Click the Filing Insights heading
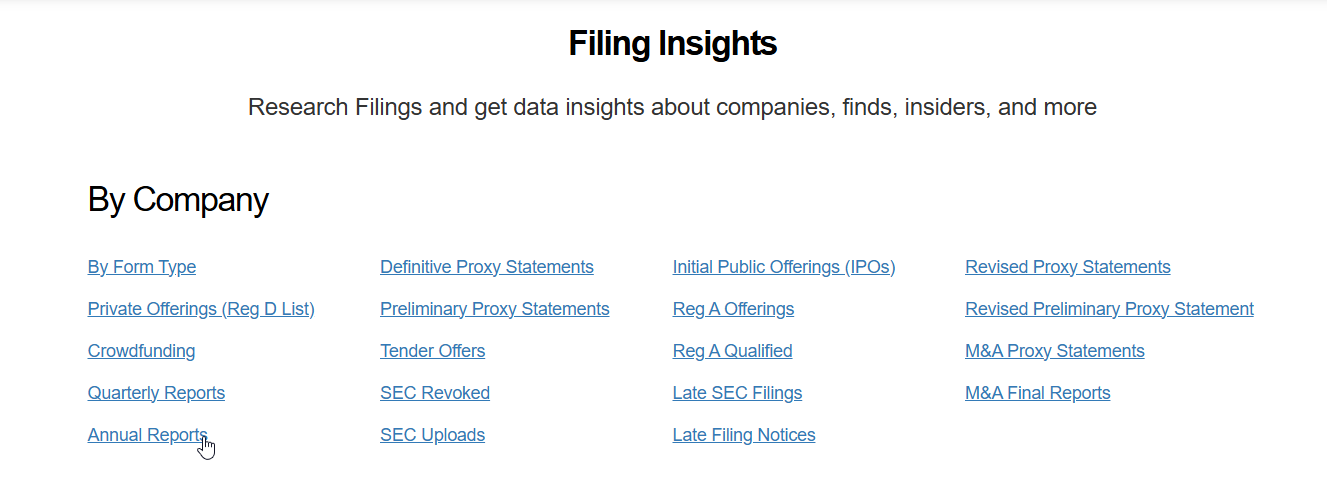This screenshot has width=1327, height=485. (x=672, y=44)
